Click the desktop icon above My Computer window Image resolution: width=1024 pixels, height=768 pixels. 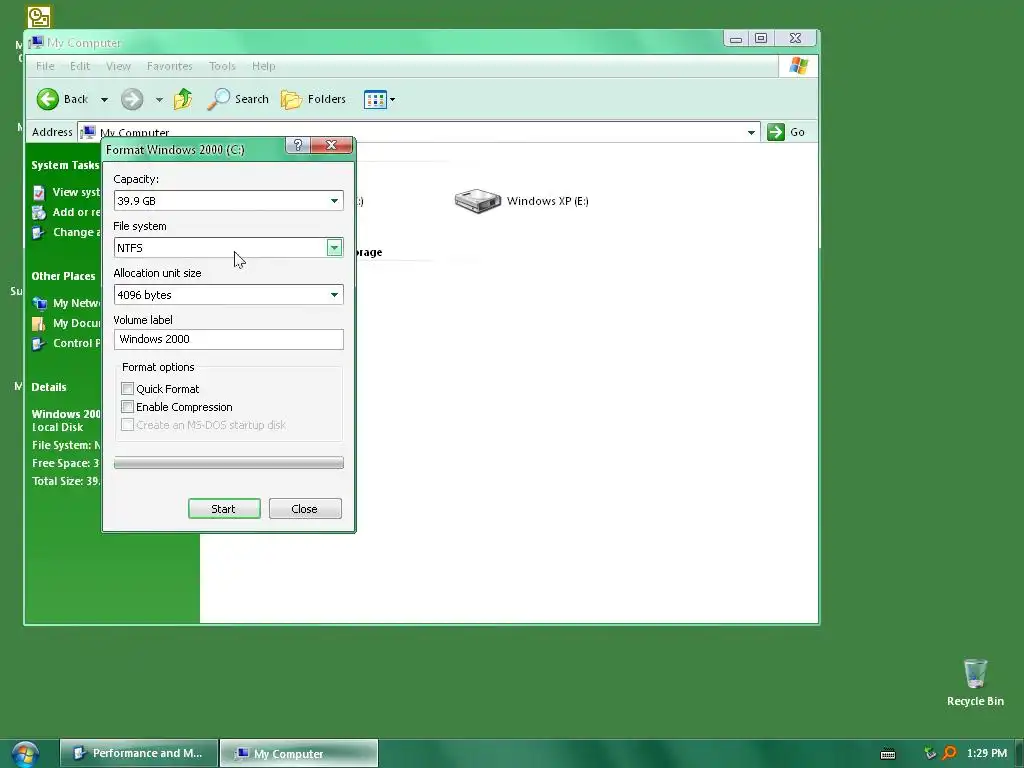click(x=39, y=17)
